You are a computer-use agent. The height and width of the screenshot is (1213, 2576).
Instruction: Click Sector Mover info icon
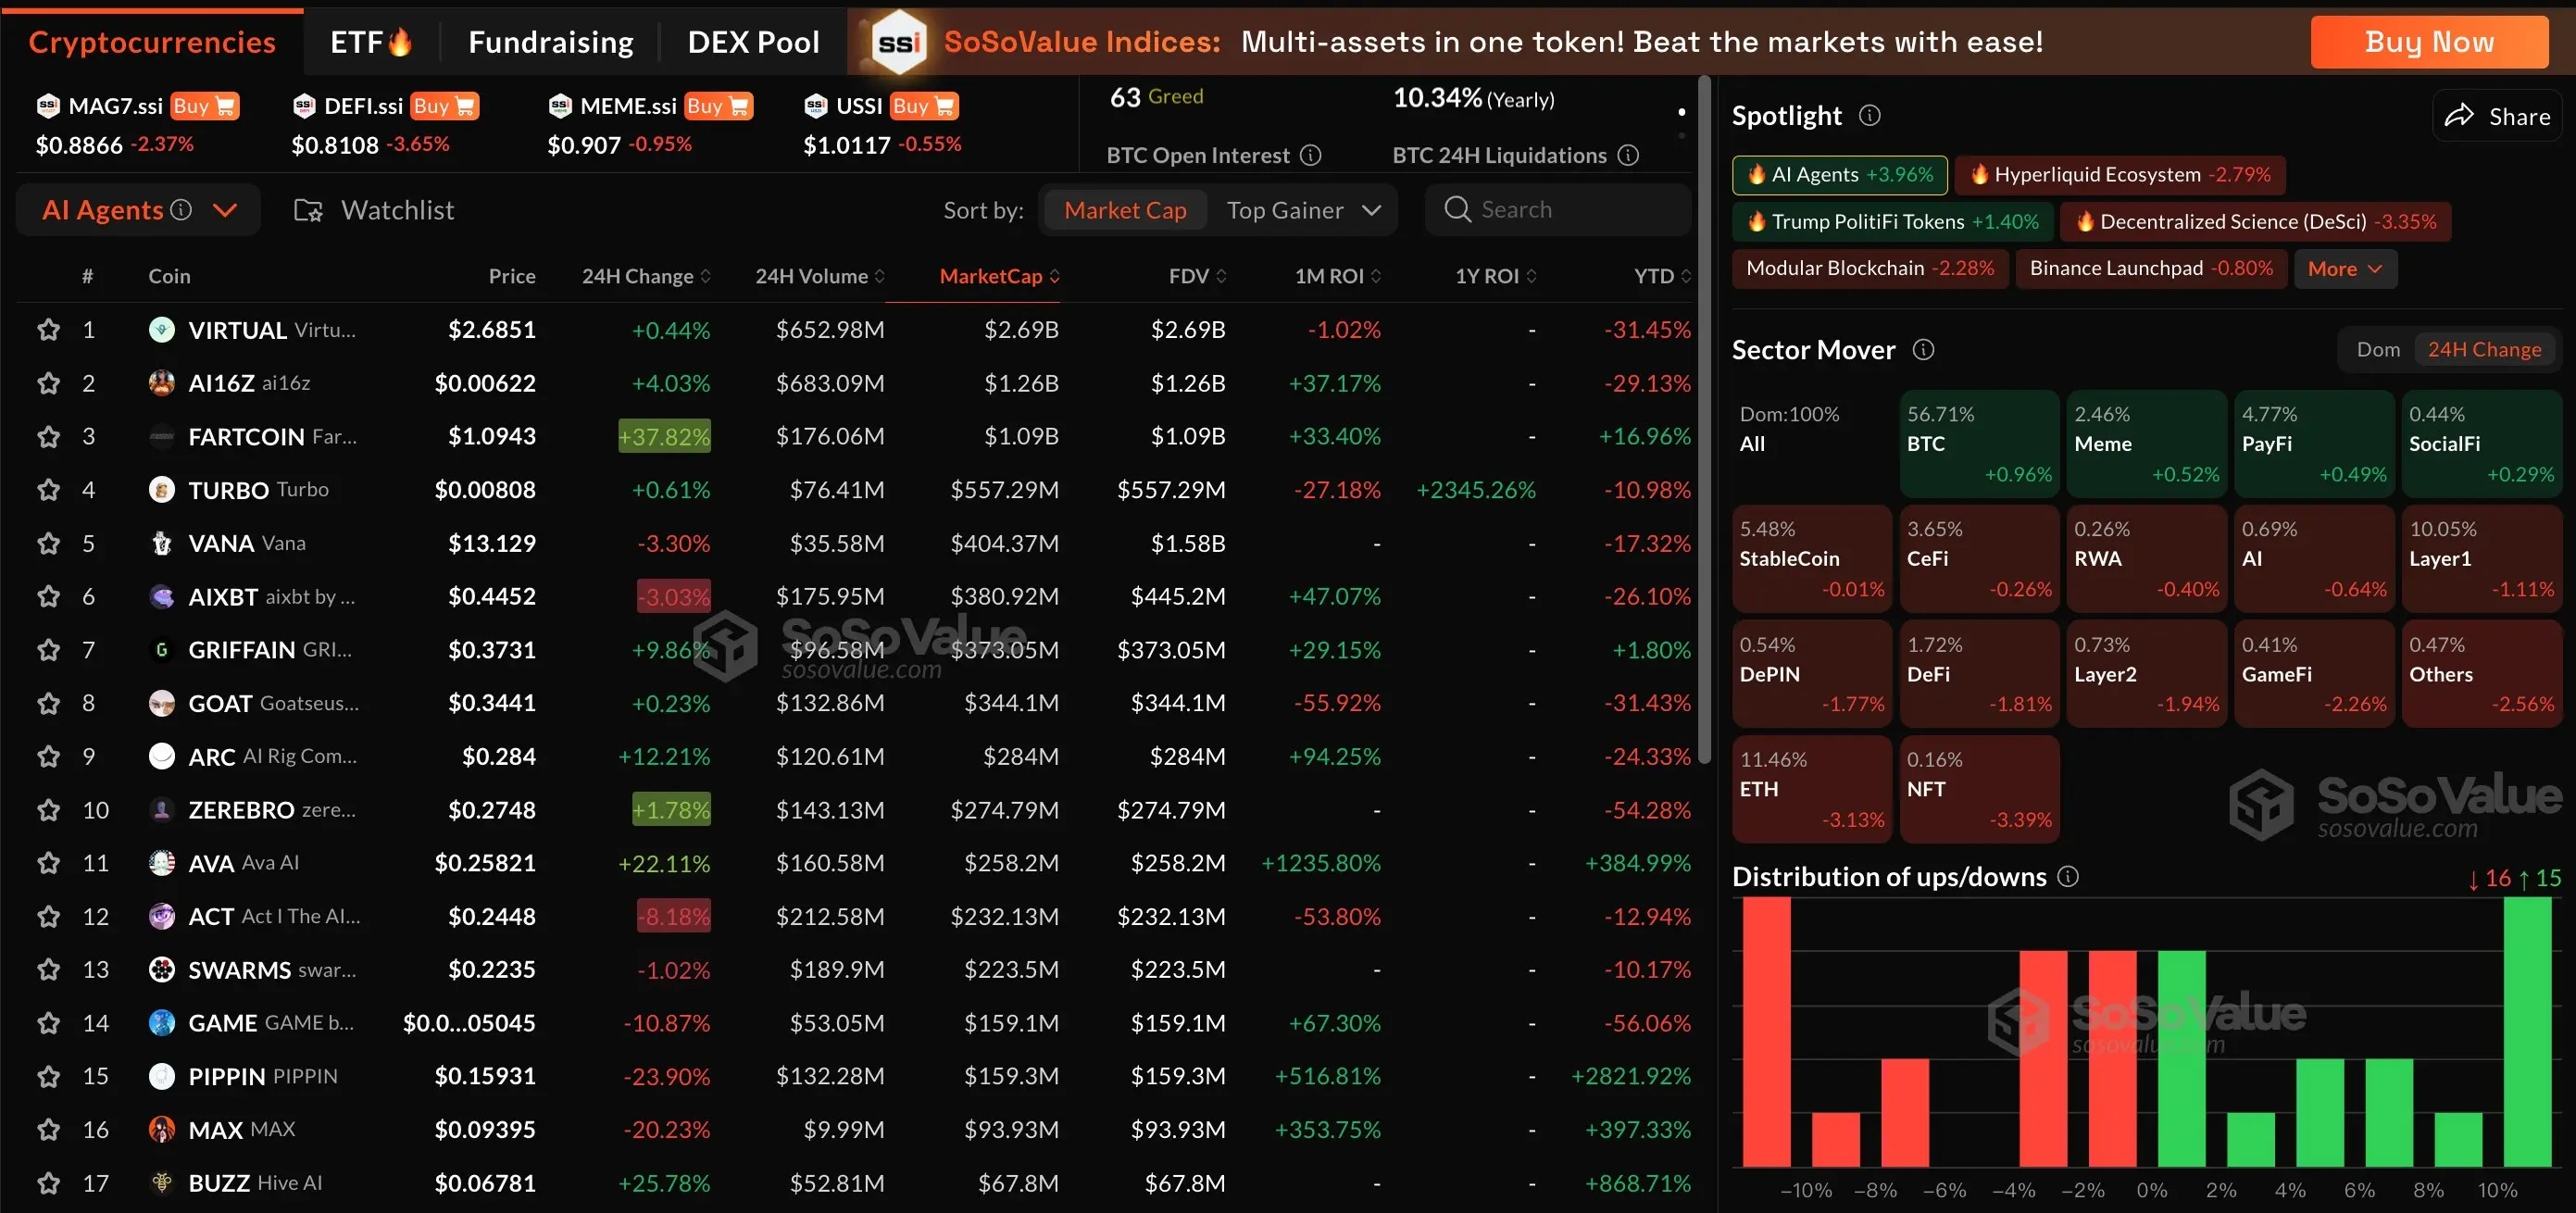tap(1923, 350)
